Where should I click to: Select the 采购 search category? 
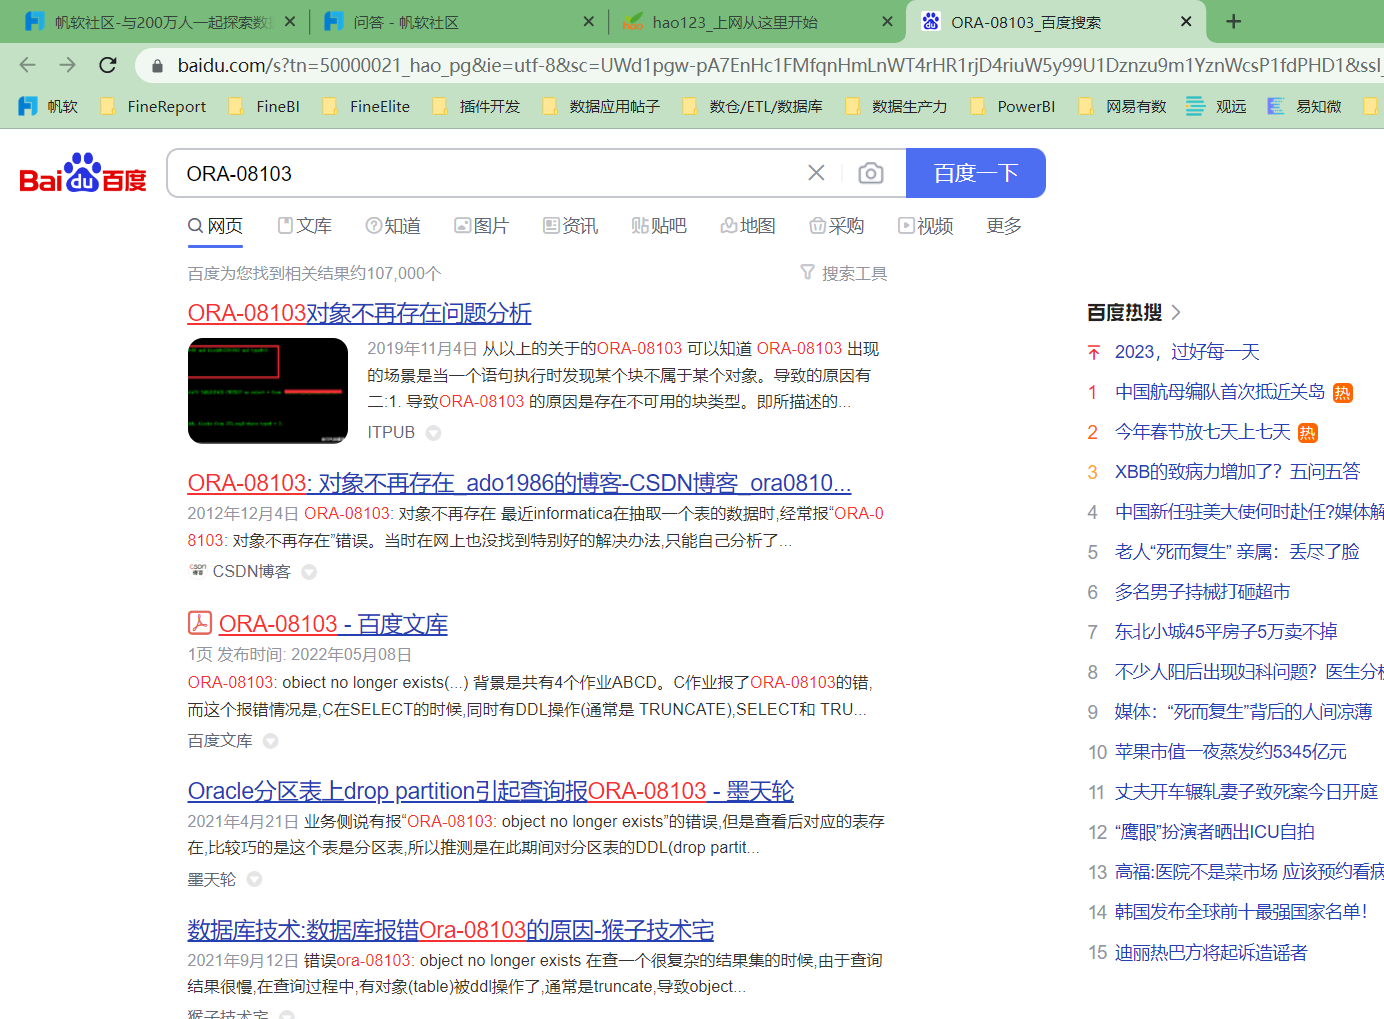click(836, 226)
